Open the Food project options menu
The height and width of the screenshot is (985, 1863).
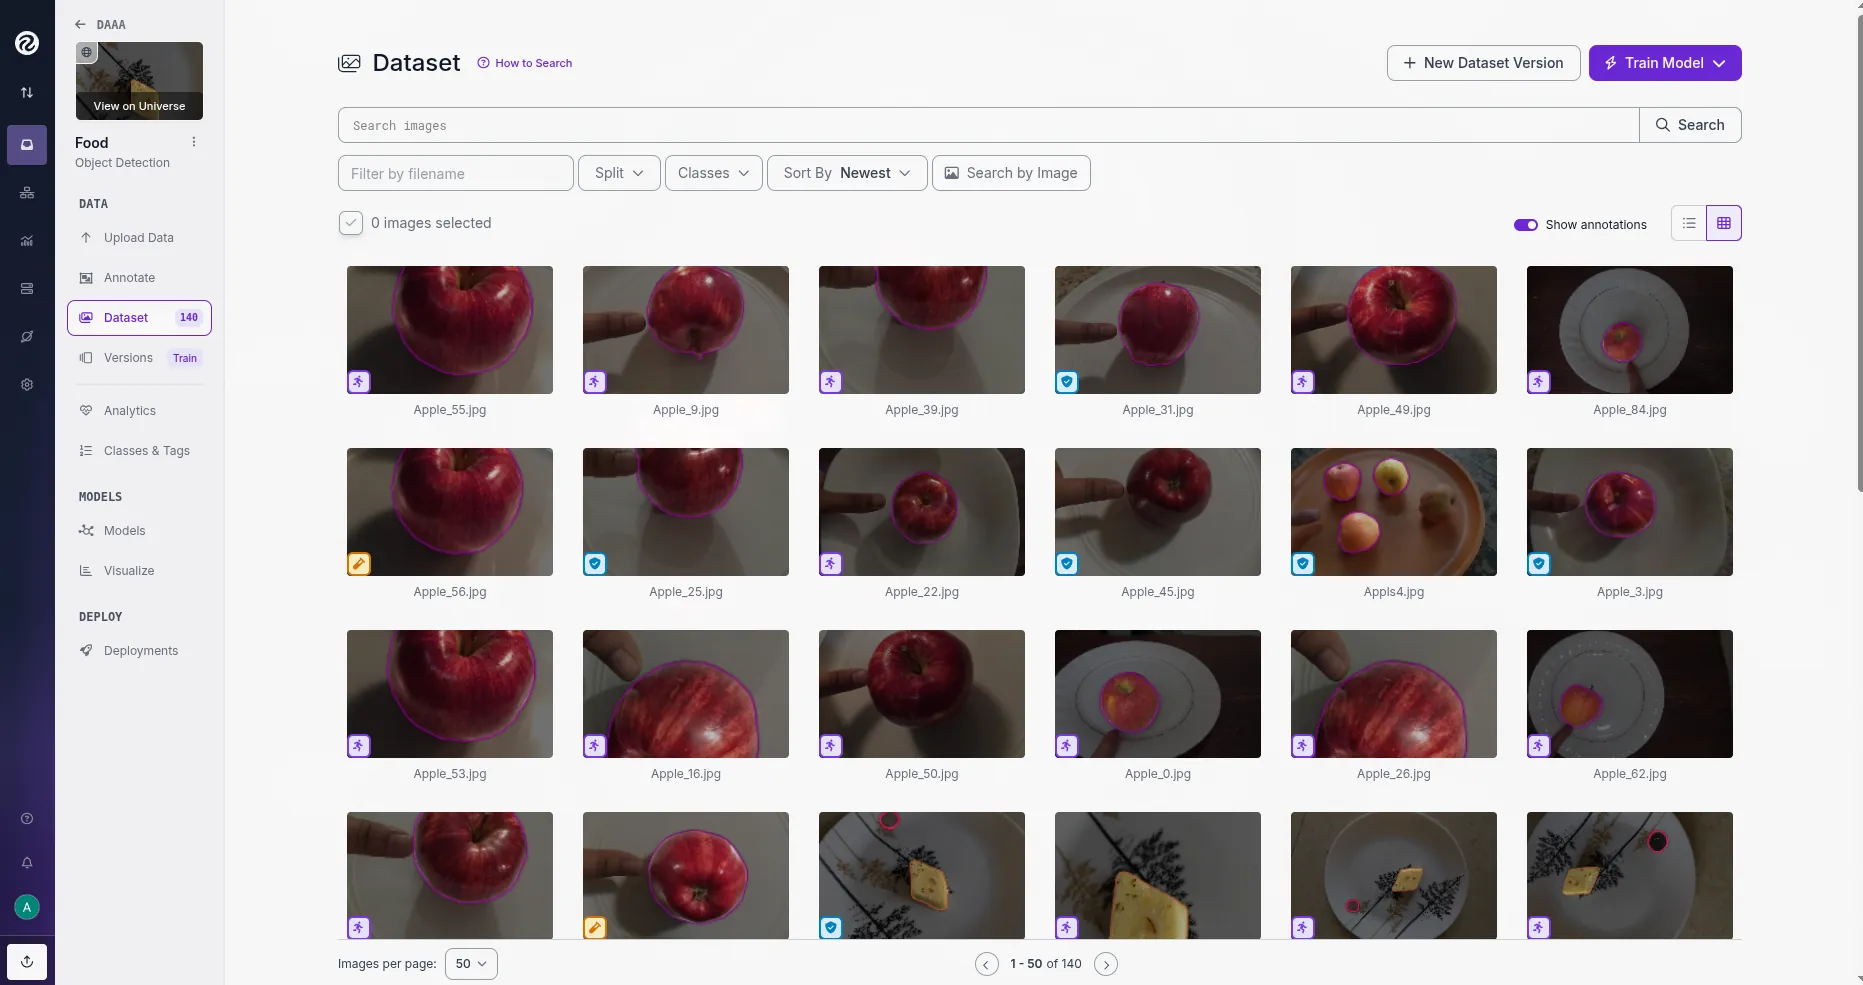point(194,142)
